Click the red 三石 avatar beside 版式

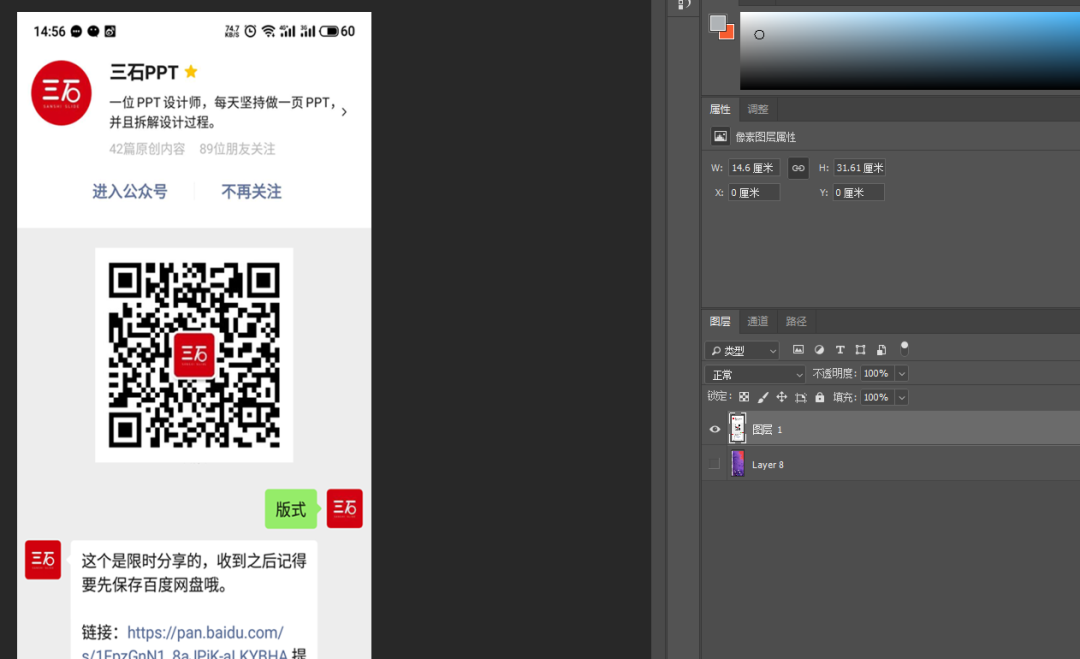coord(344,509)
